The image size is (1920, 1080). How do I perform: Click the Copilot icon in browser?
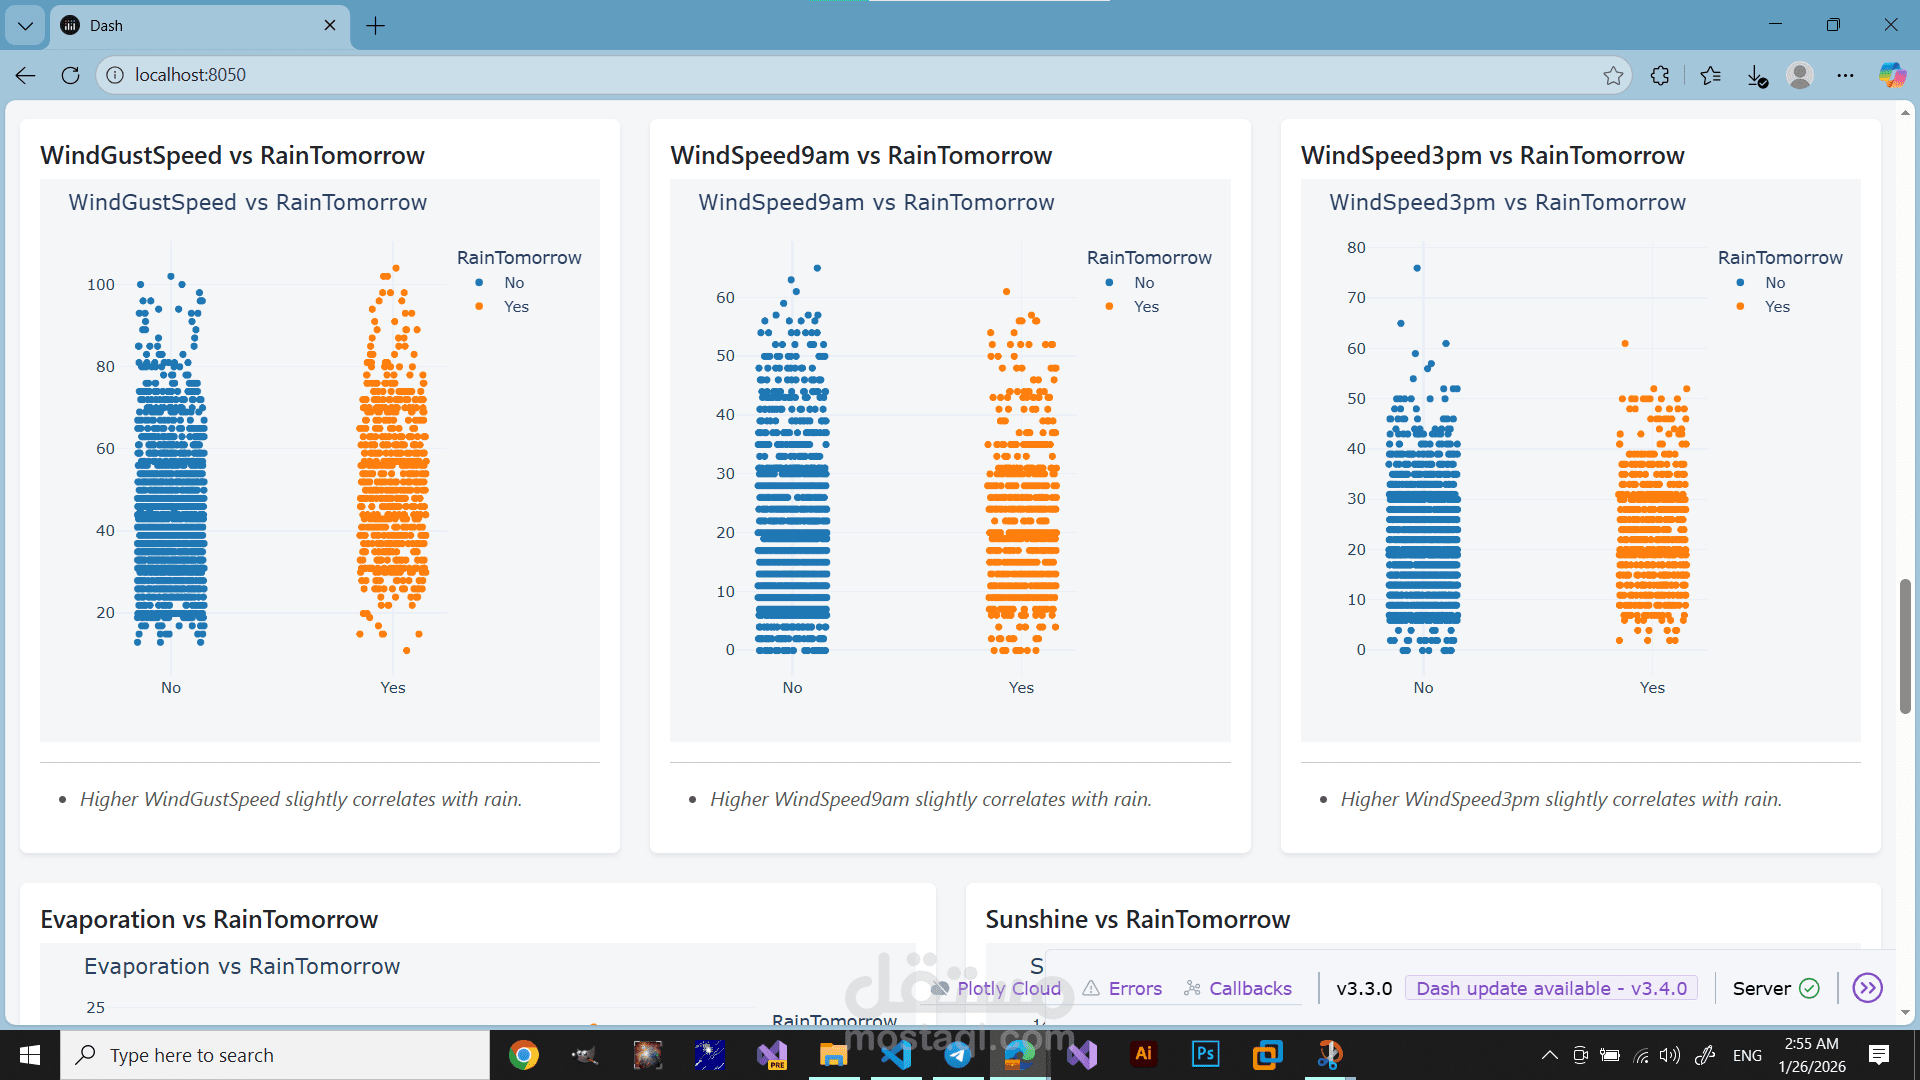point(1892,75)
